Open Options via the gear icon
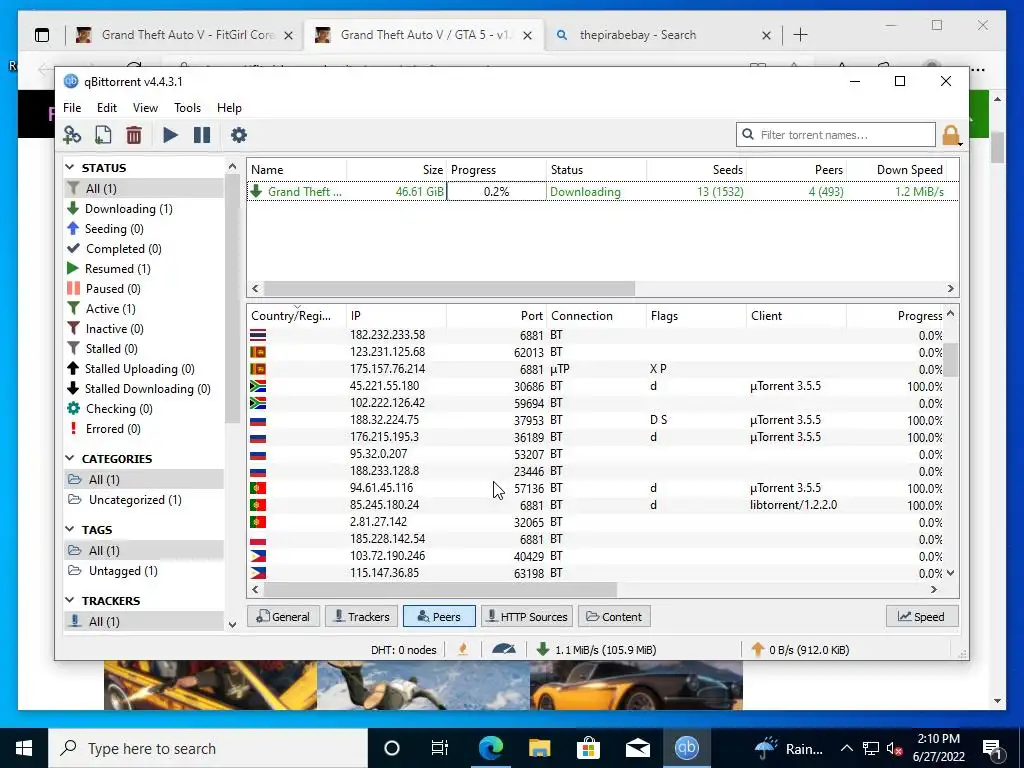The height and width of the screenshot is (768, 1024). (239, 135)
